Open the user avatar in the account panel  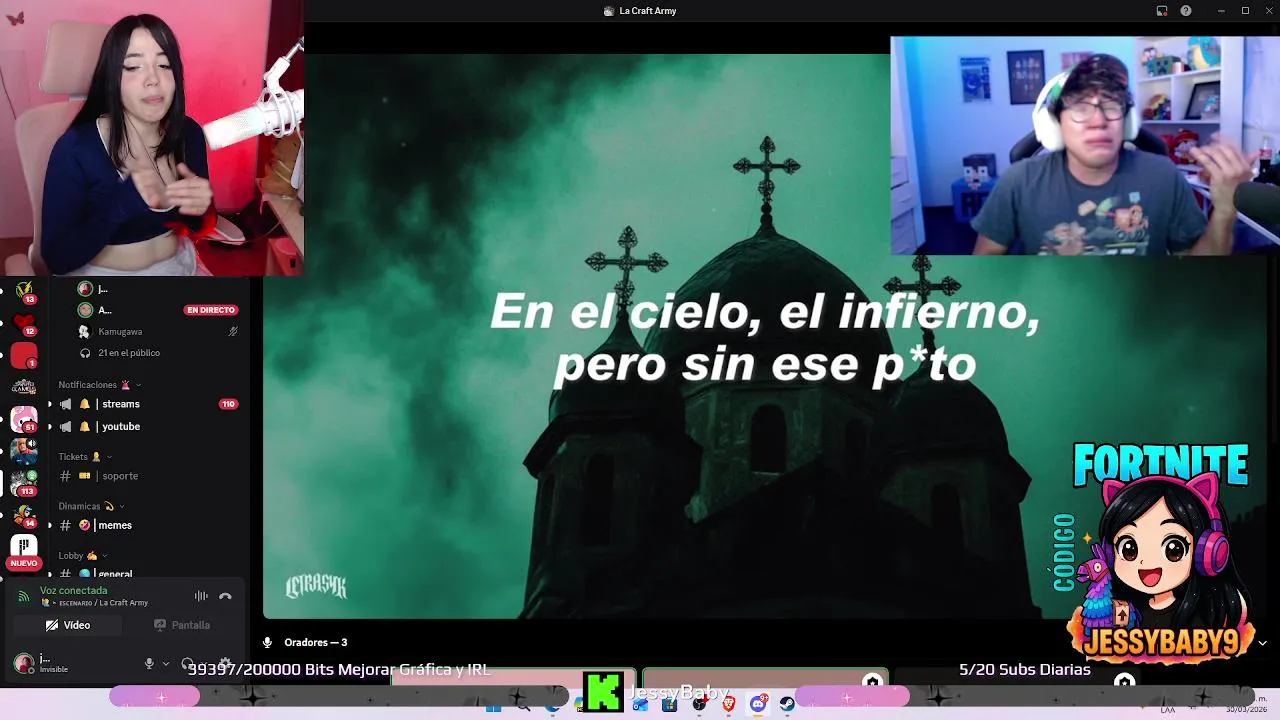pyautogui.click(x=24, y=663)
